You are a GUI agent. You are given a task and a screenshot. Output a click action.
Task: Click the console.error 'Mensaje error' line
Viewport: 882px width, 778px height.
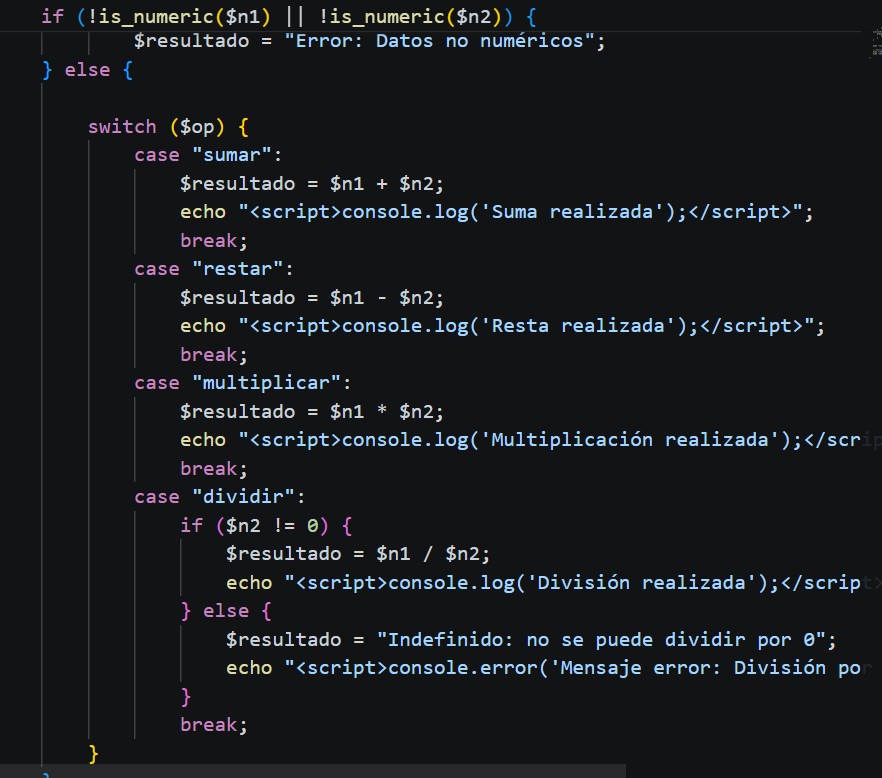point(549,668)
